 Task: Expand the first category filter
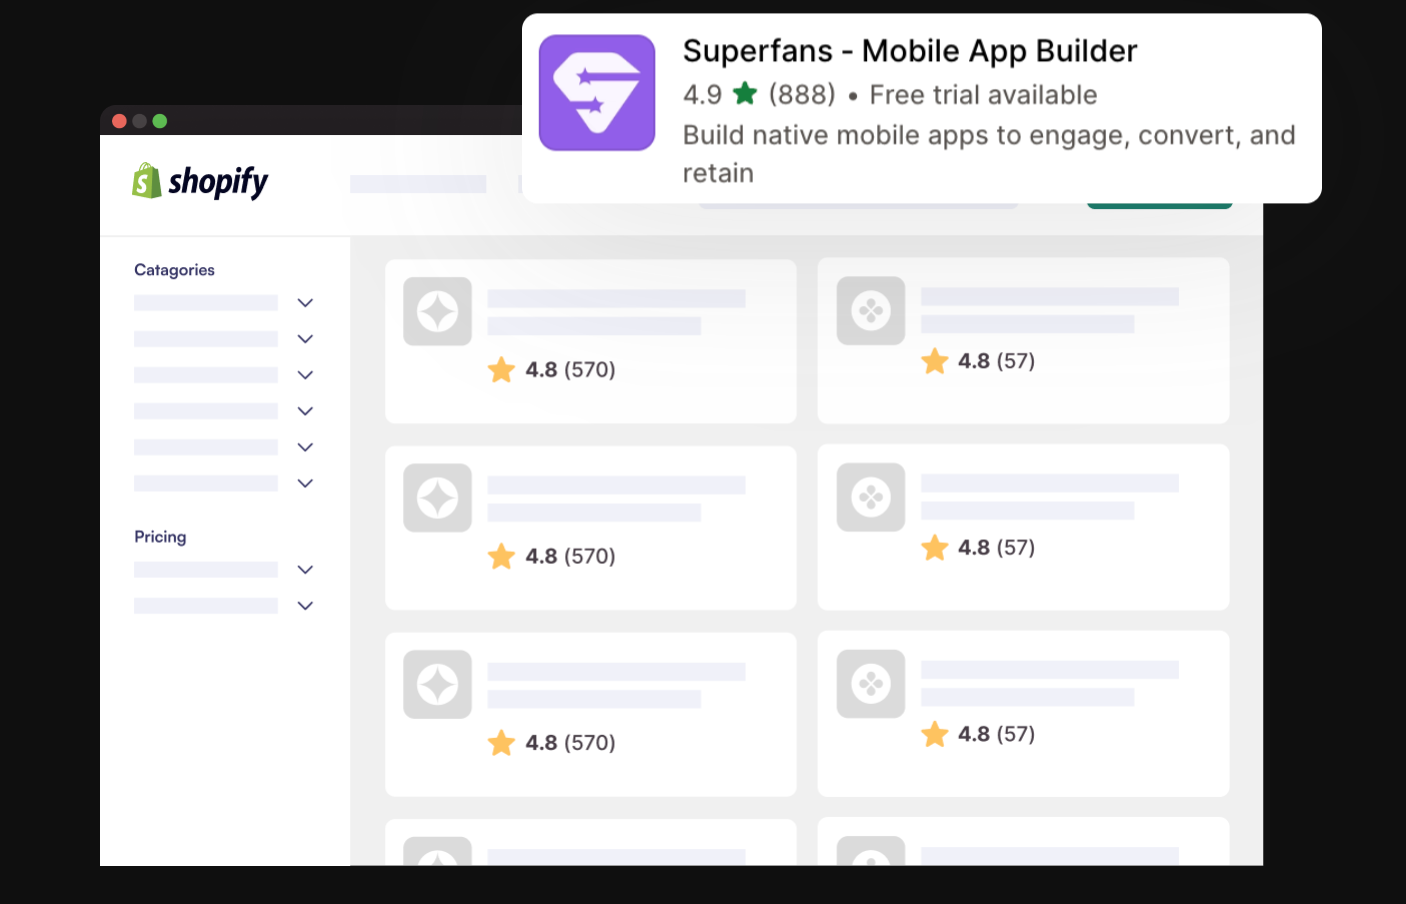[305, 302]
